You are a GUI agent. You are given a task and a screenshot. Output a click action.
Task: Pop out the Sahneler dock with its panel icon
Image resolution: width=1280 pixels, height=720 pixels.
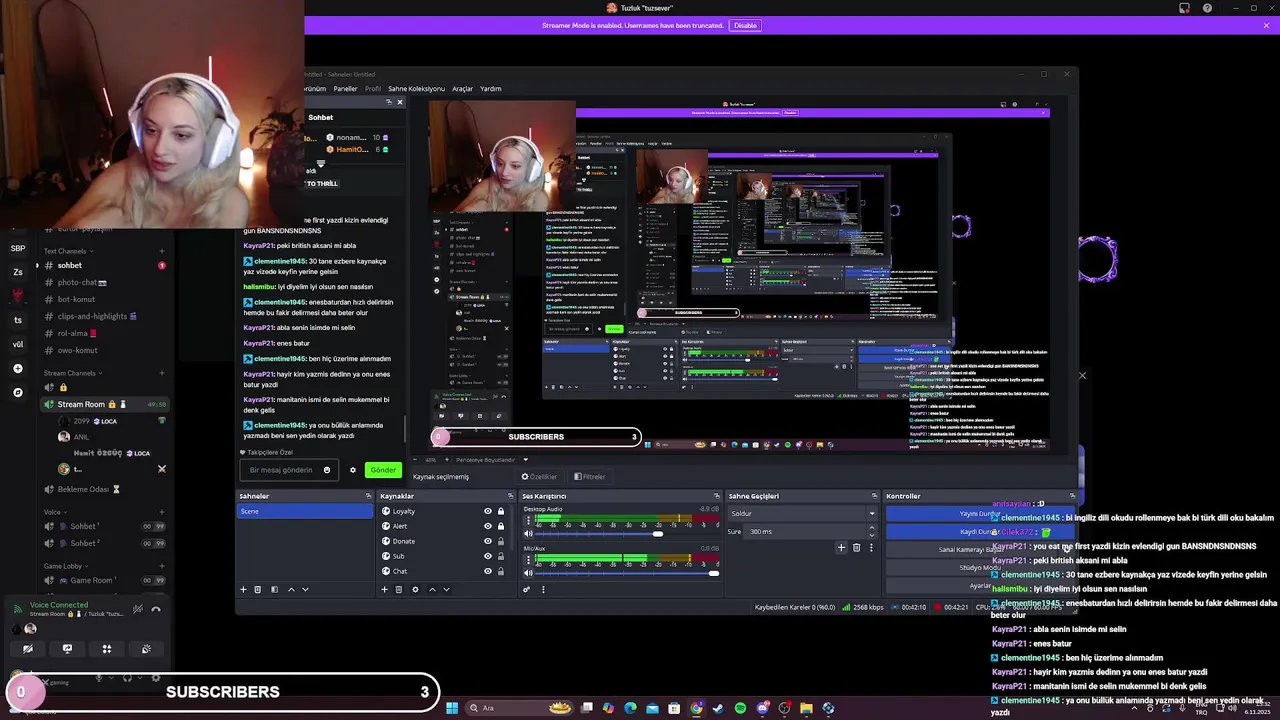pos(368,496)
